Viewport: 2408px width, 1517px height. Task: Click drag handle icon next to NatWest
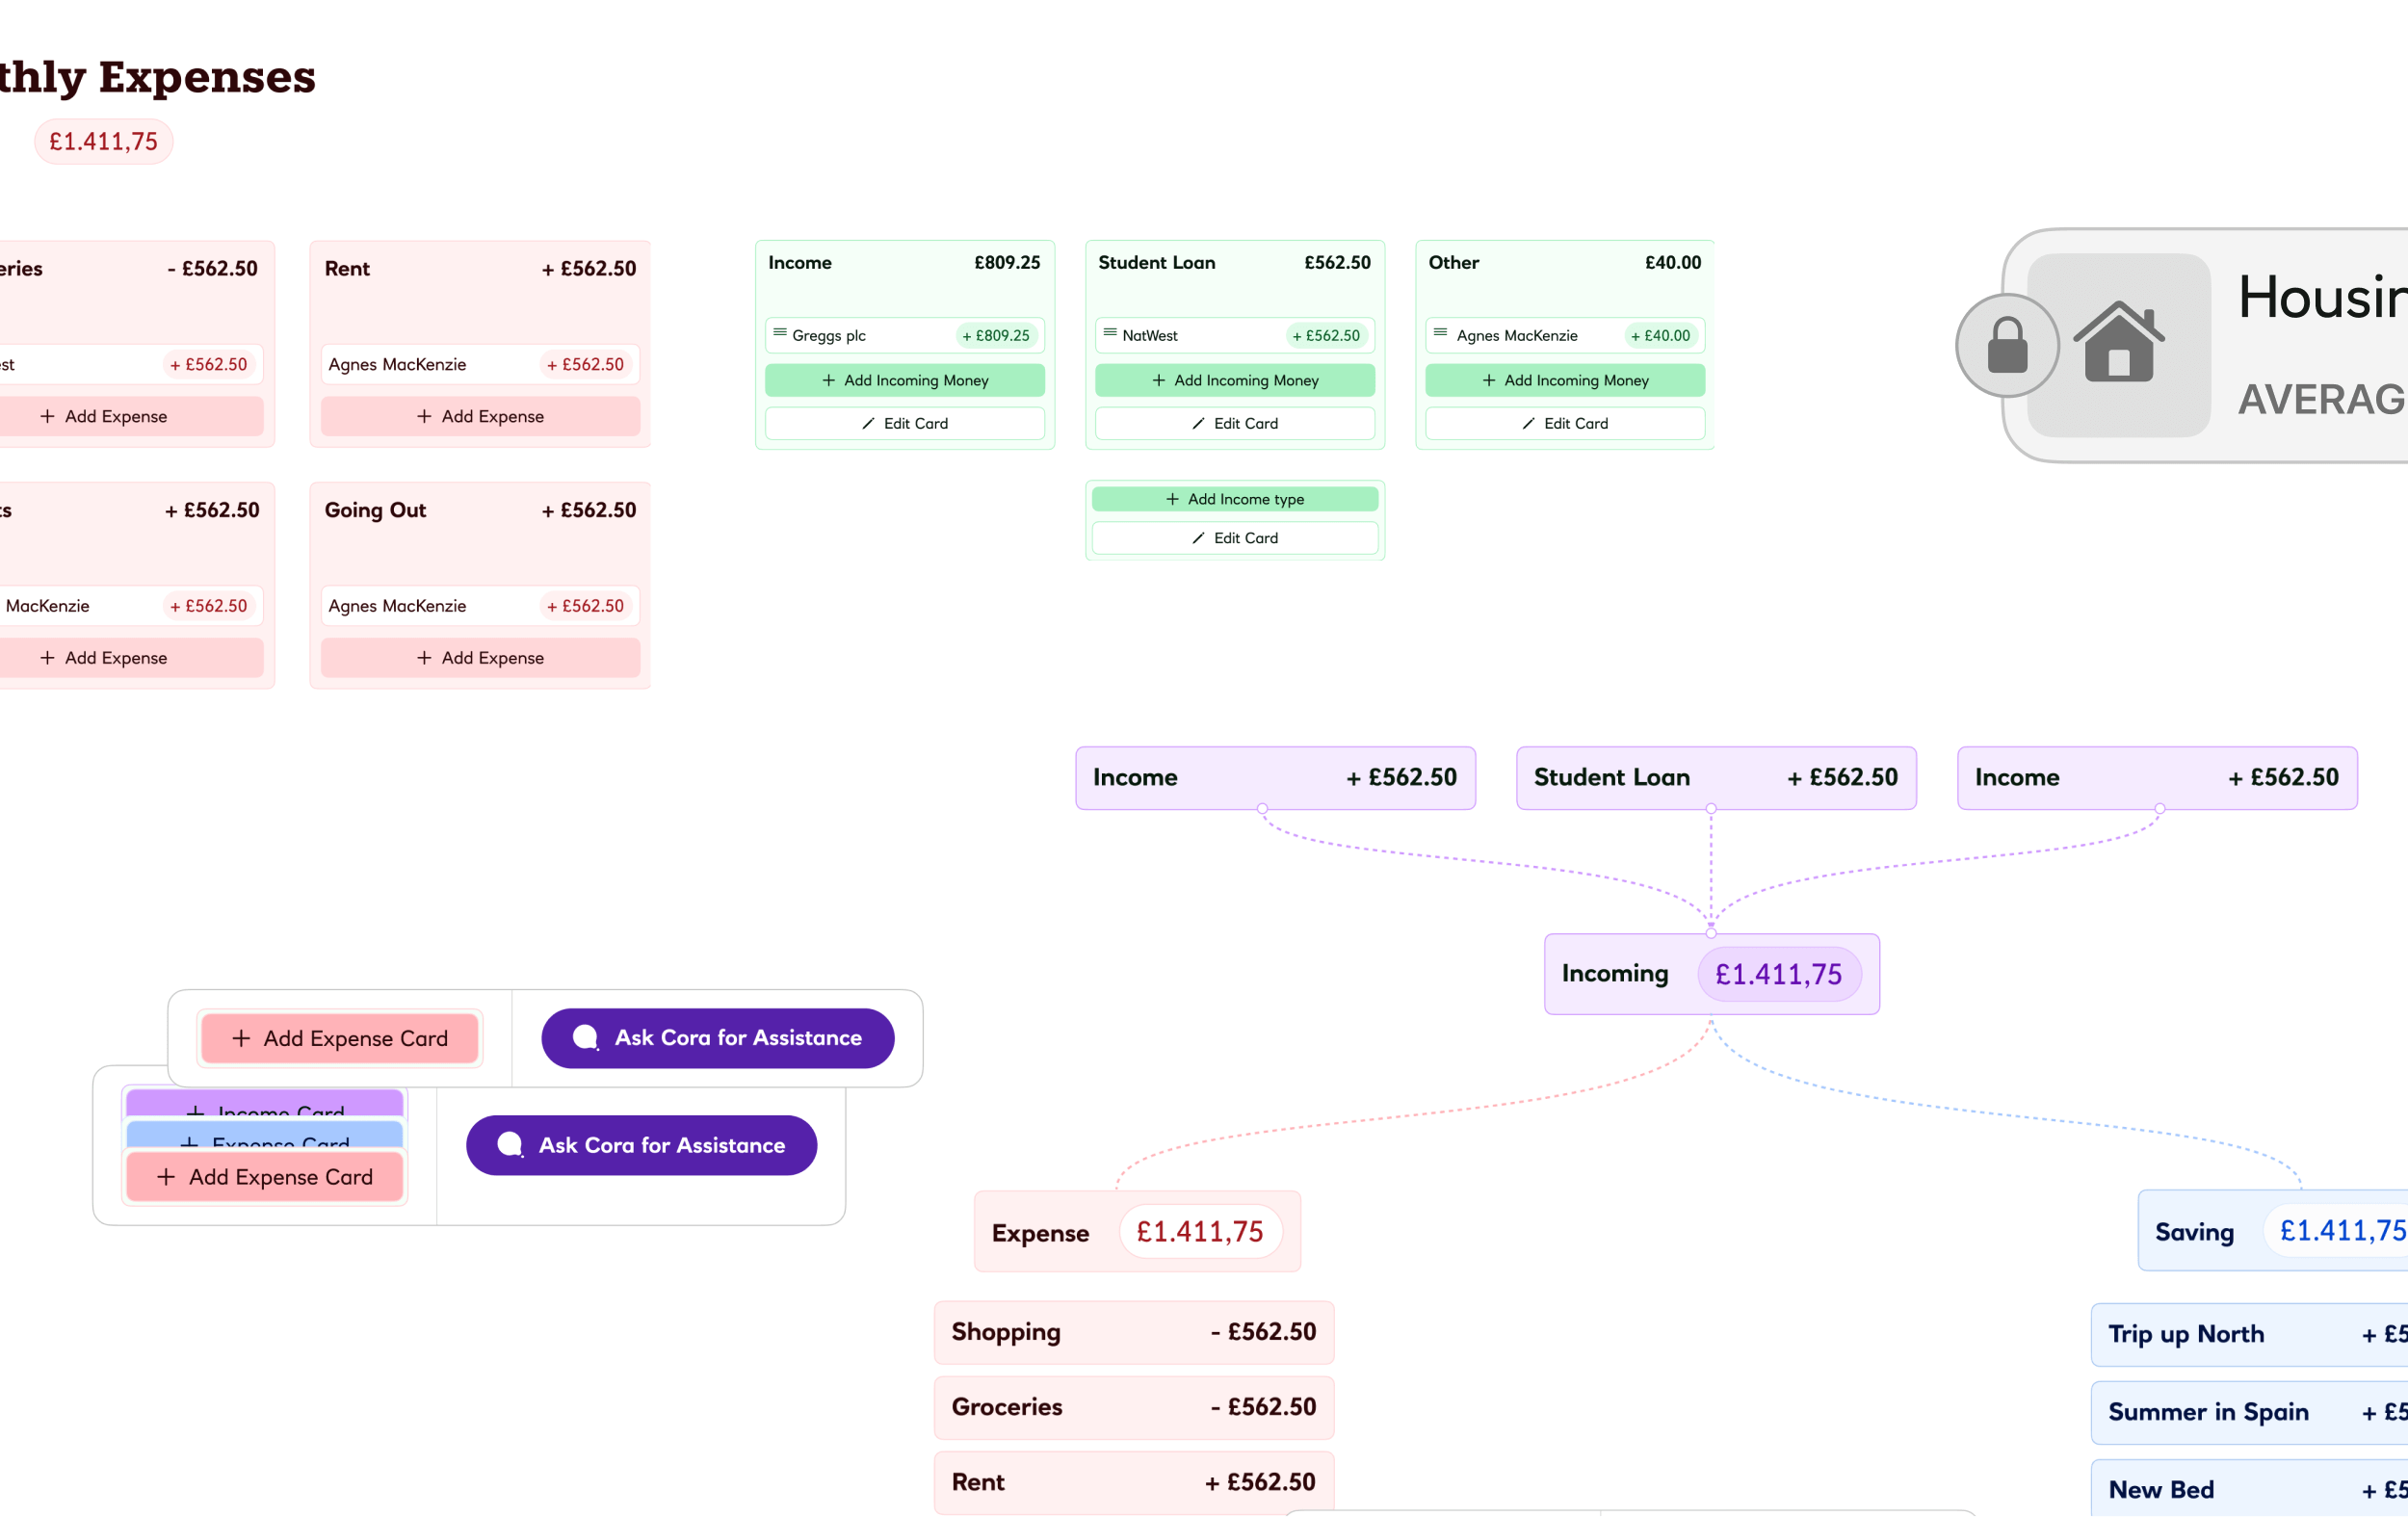click(1109, 333)
